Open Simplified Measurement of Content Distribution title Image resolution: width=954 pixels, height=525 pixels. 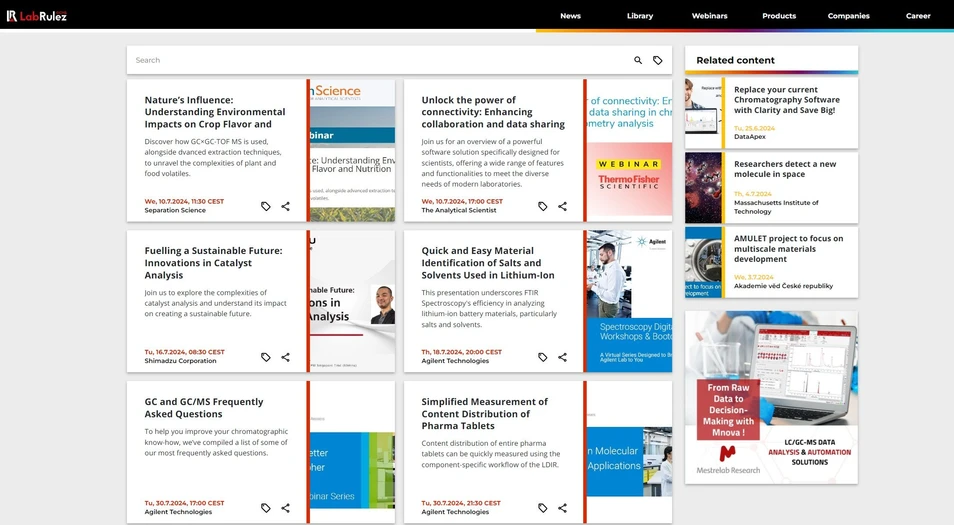[x=484, y=414]
